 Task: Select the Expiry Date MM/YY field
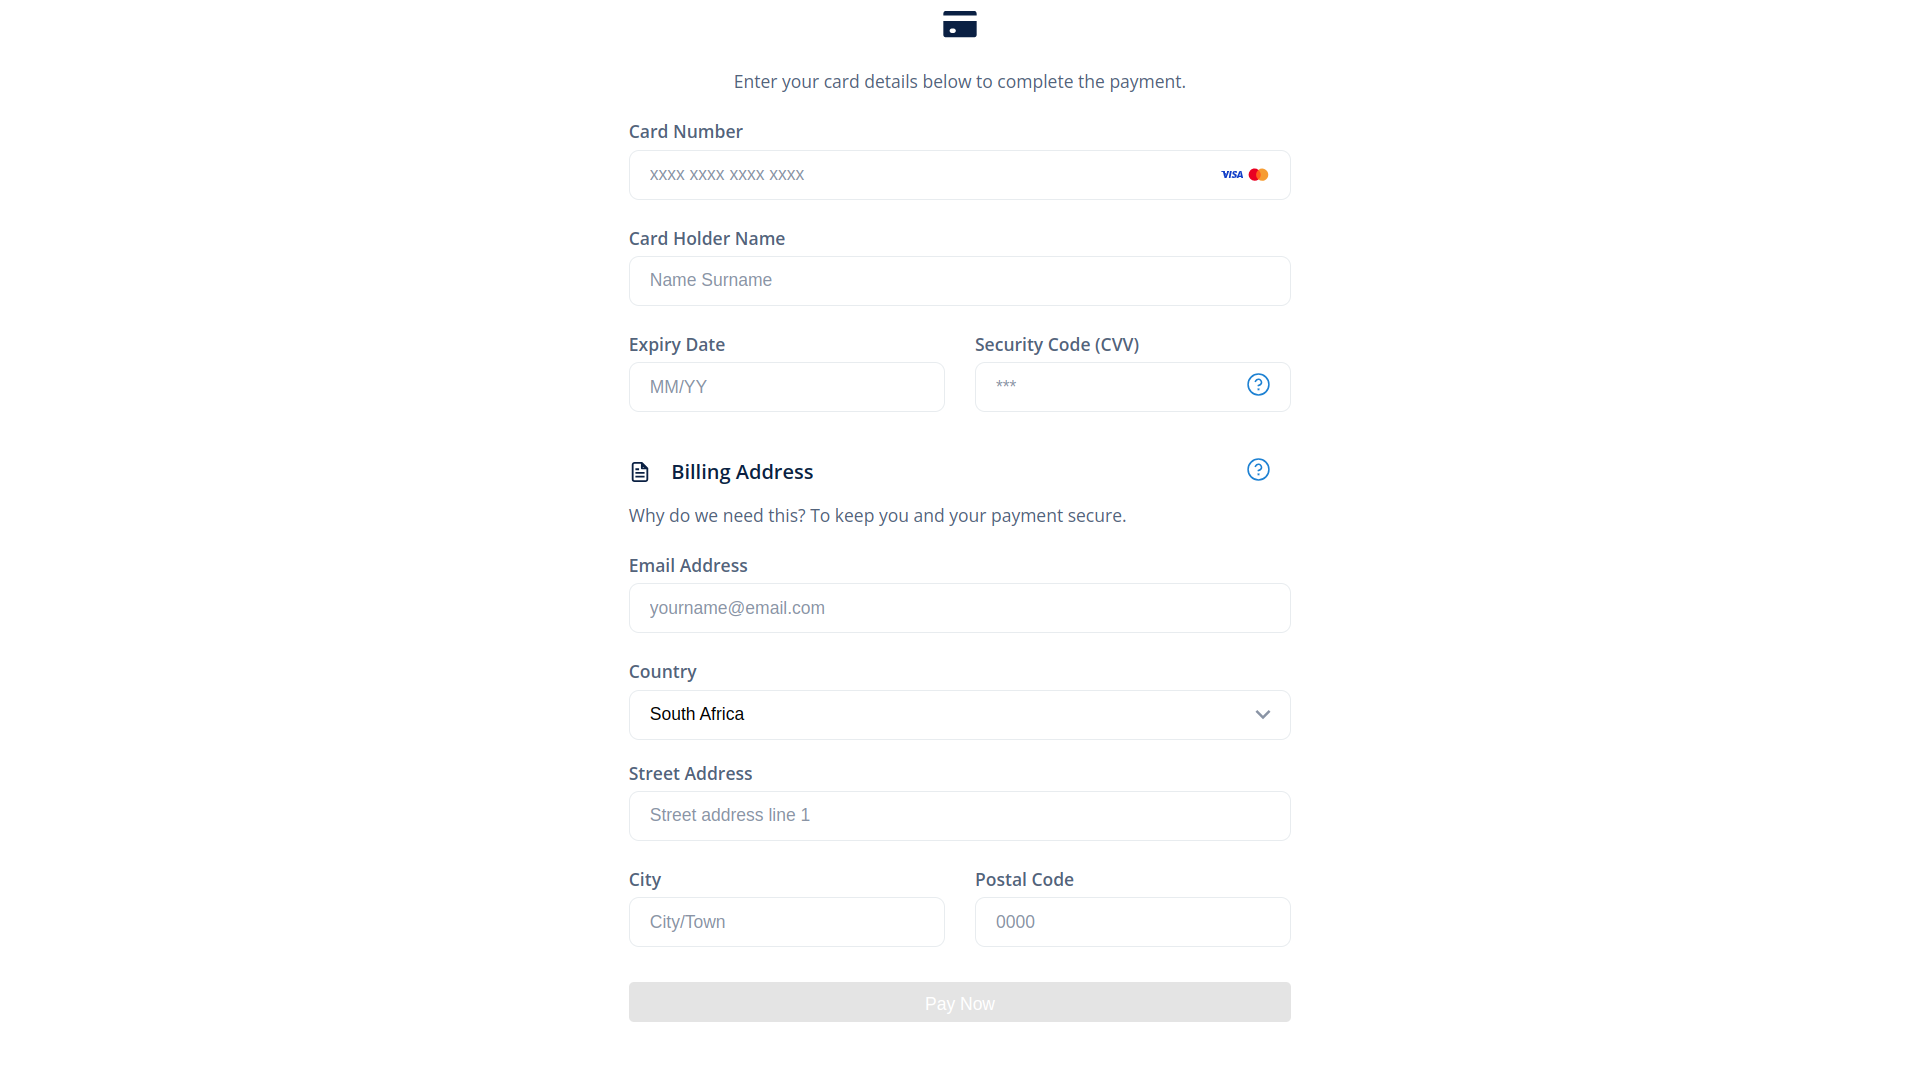[786, 387]
